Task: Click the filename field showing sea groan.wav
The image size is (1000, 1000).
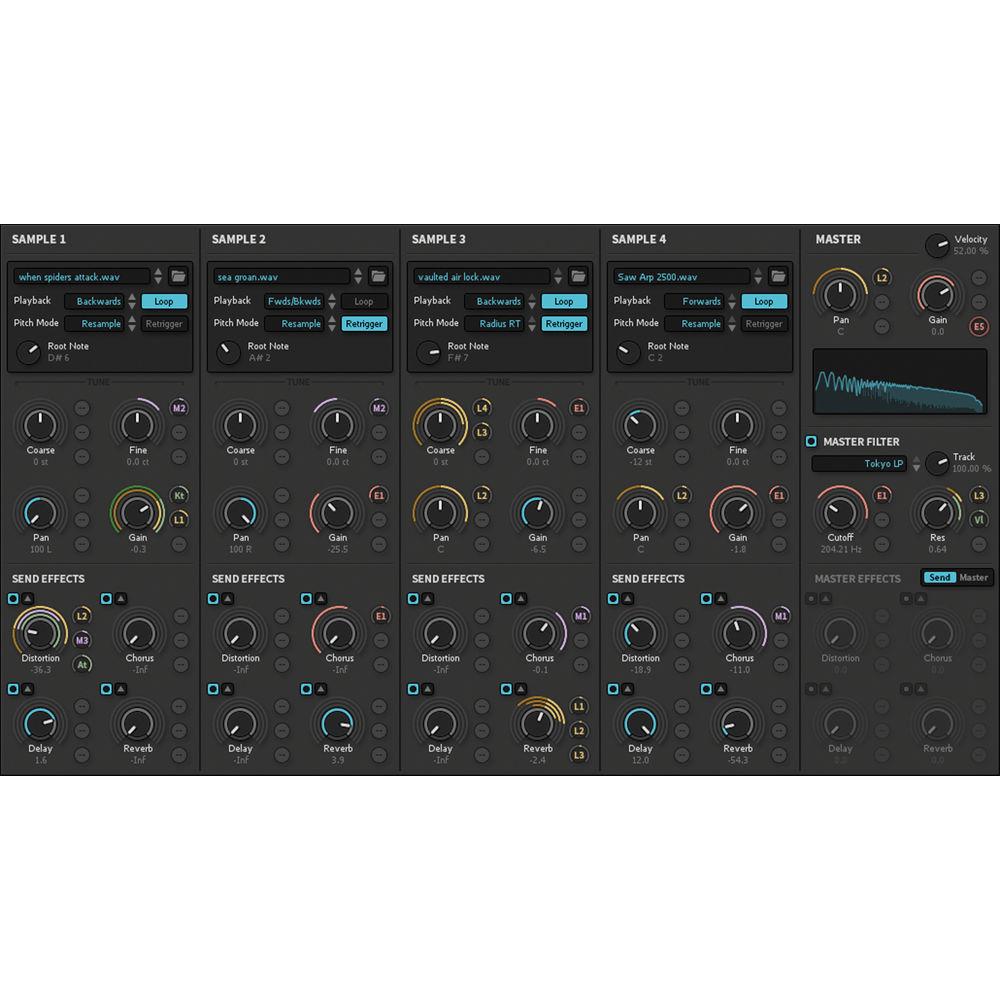Action: pos(280,276)
